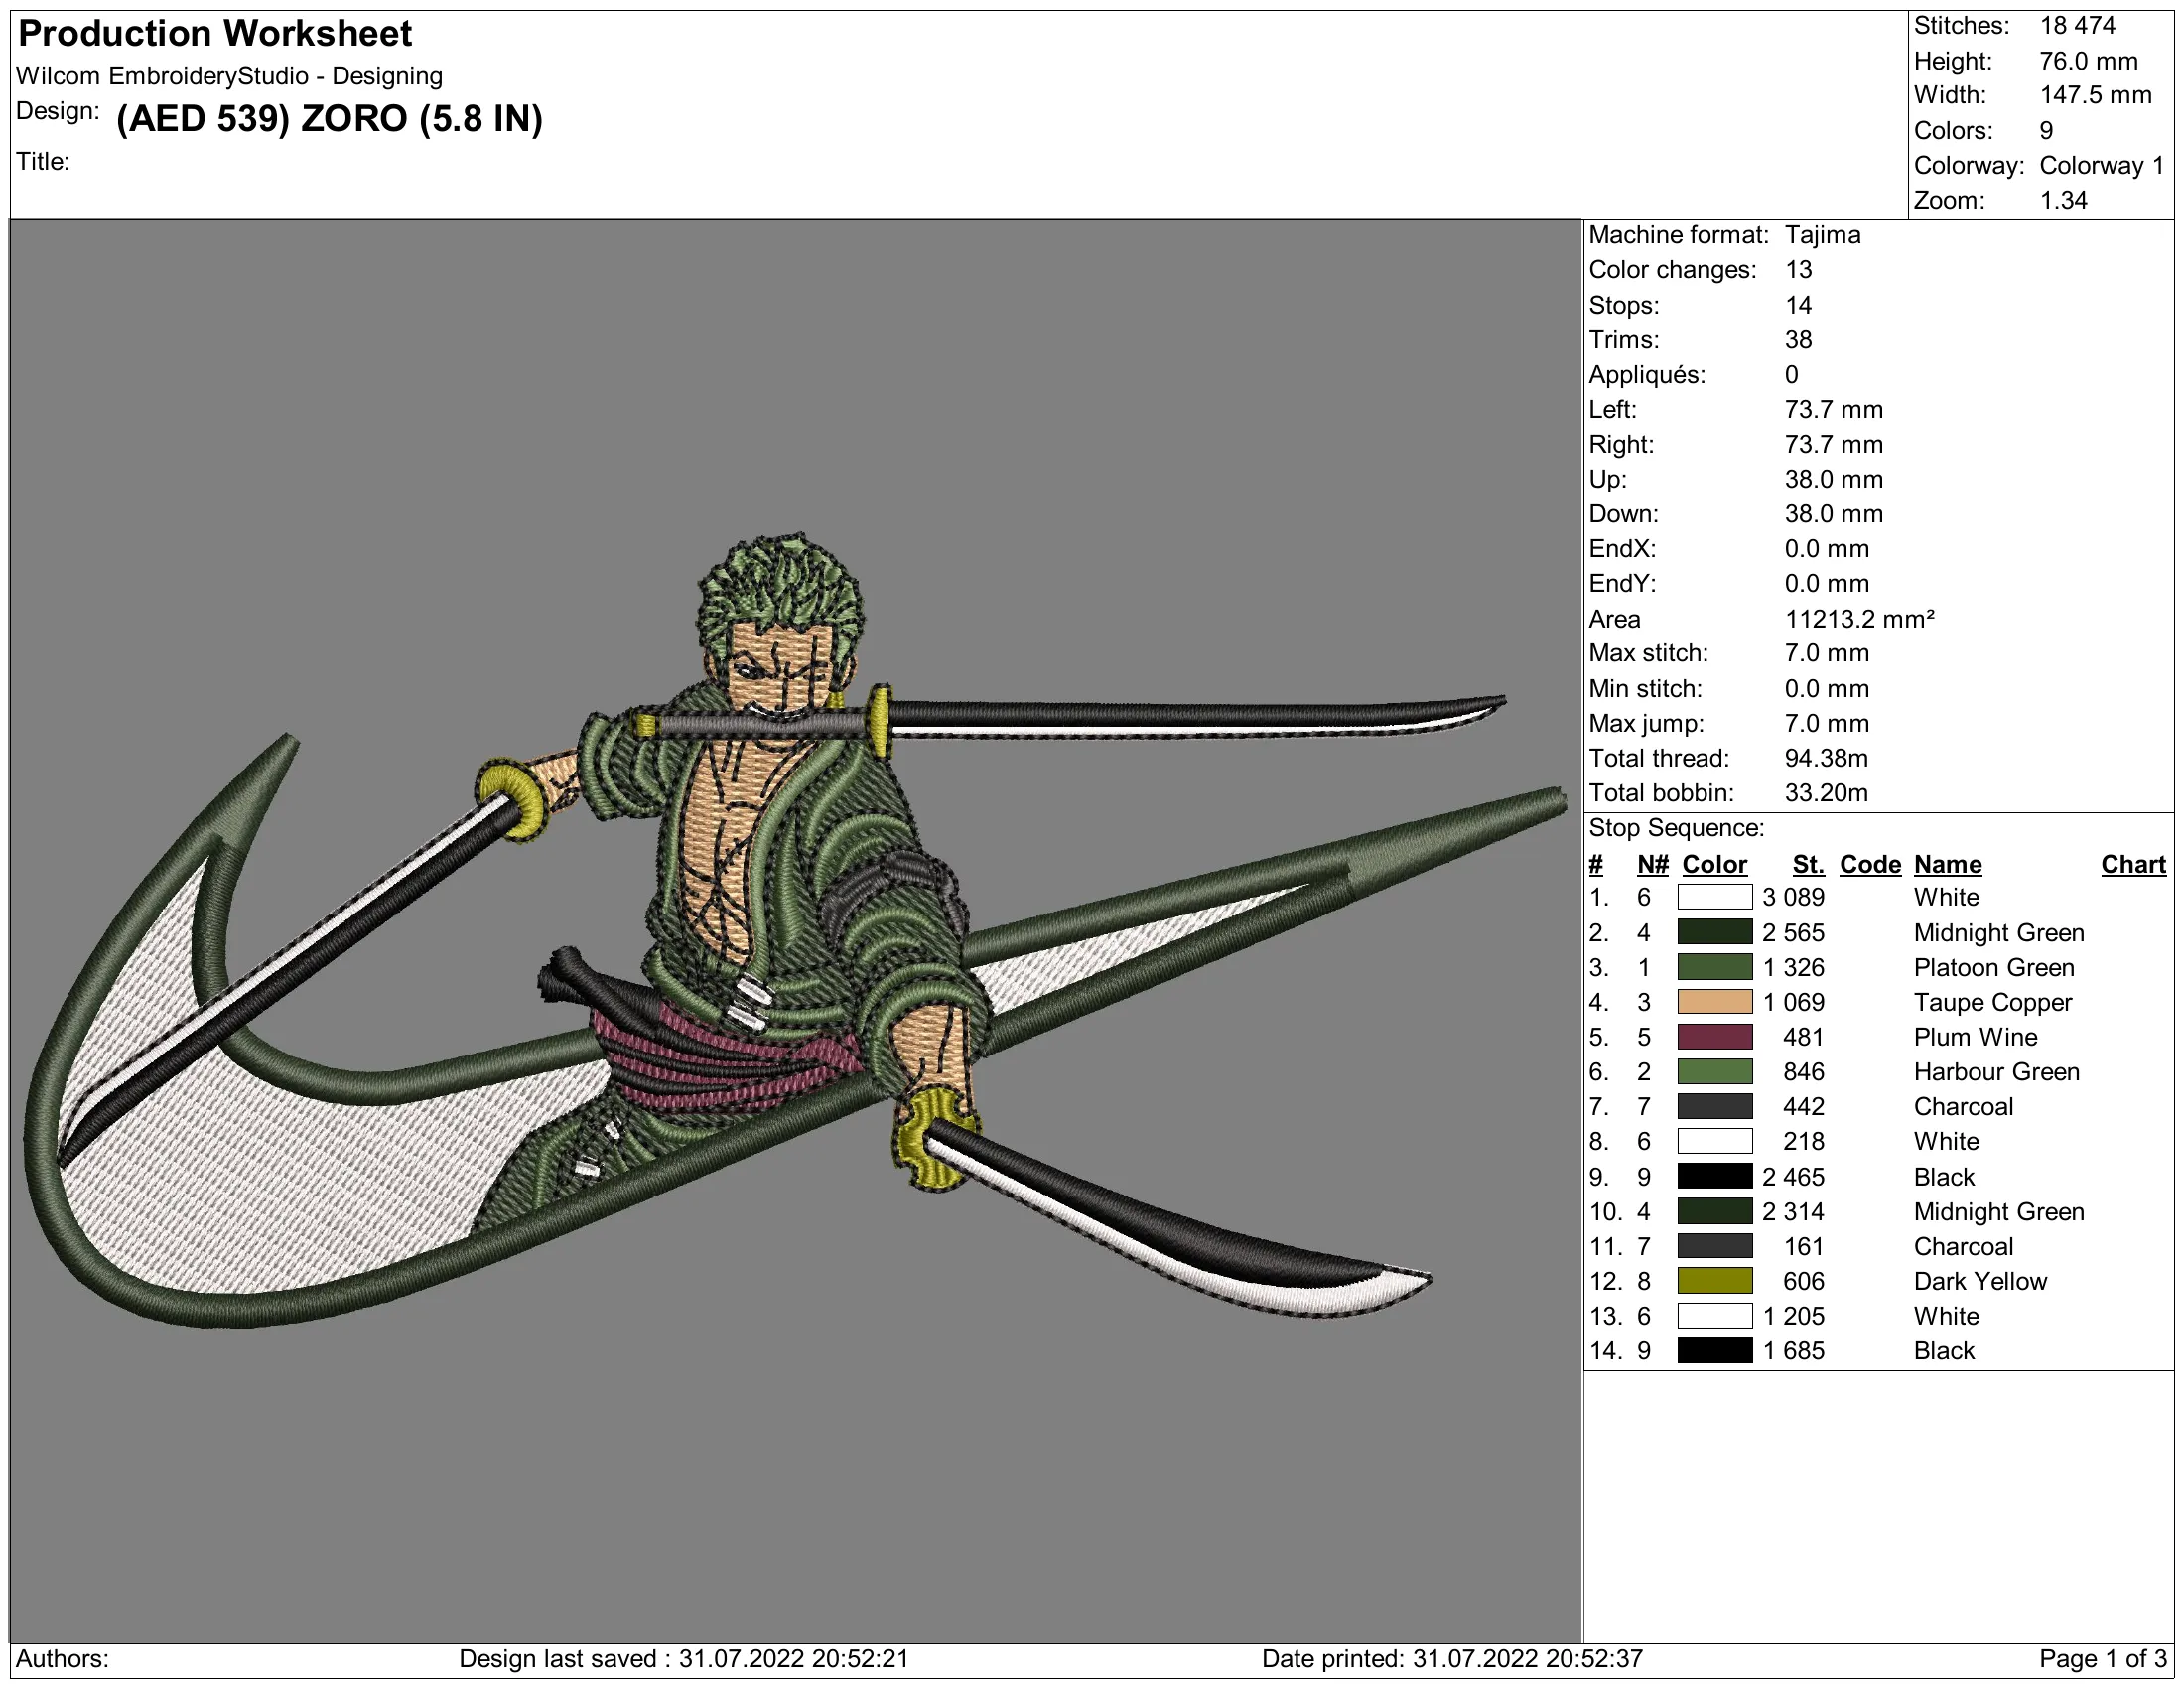Click the Colorway value 'Colorway 1'

(x=2101, y=166)
